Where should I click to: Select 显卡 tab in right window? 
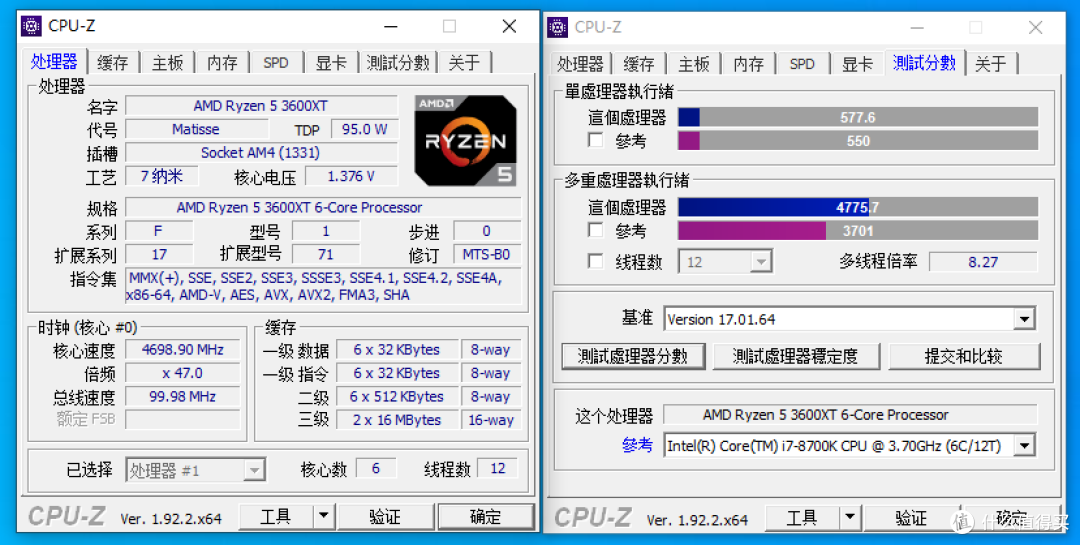click(x=857, y=64)
